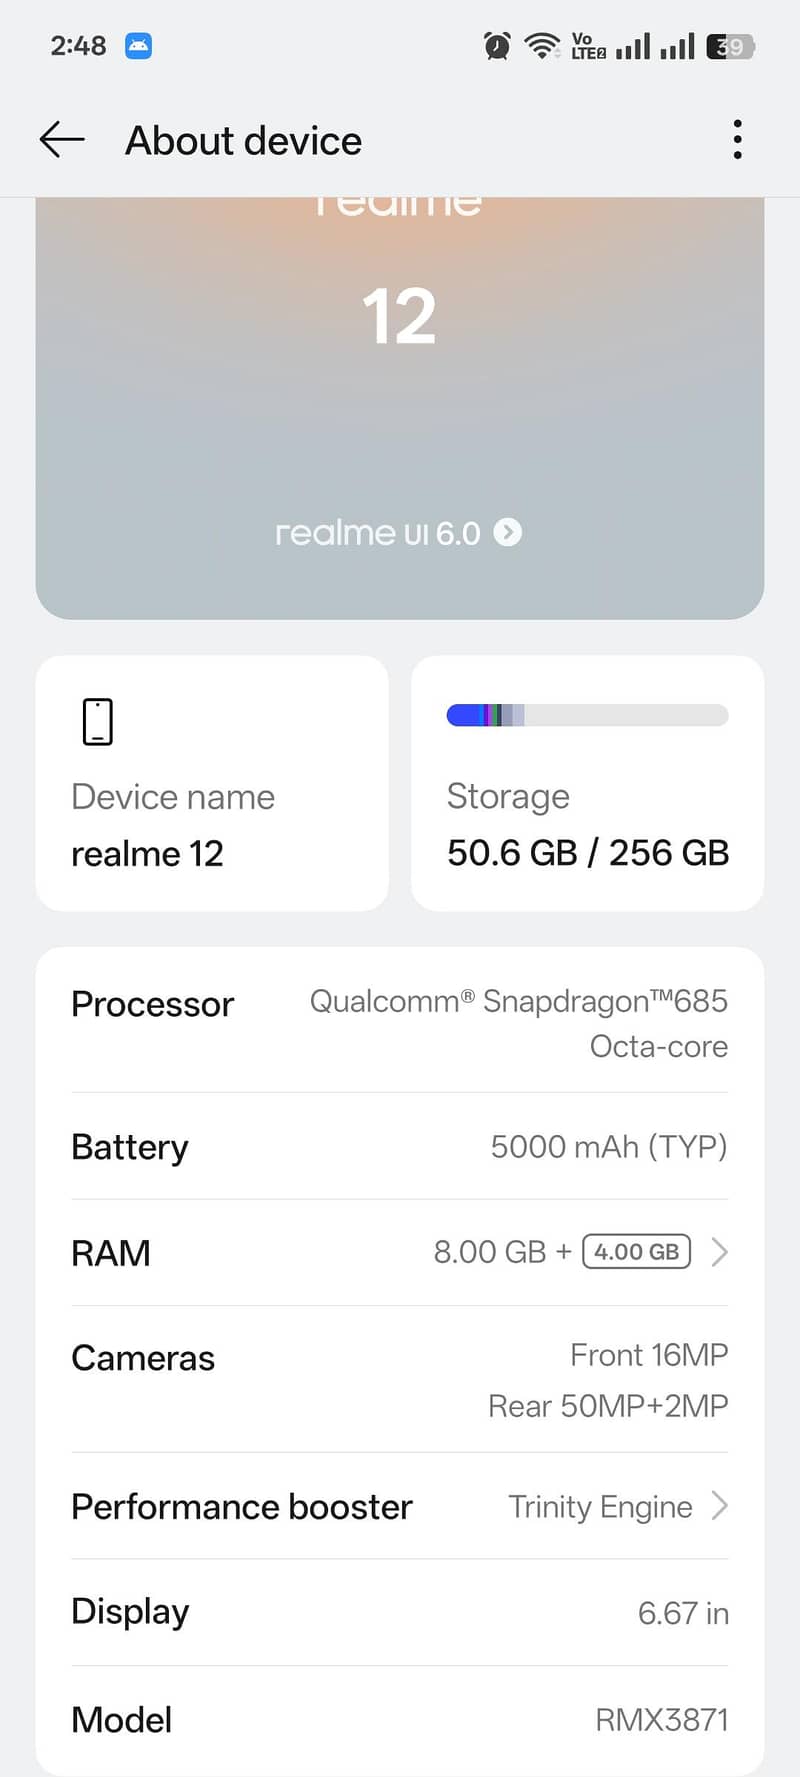Tap the phone icon on Device name card

[97, 720]
